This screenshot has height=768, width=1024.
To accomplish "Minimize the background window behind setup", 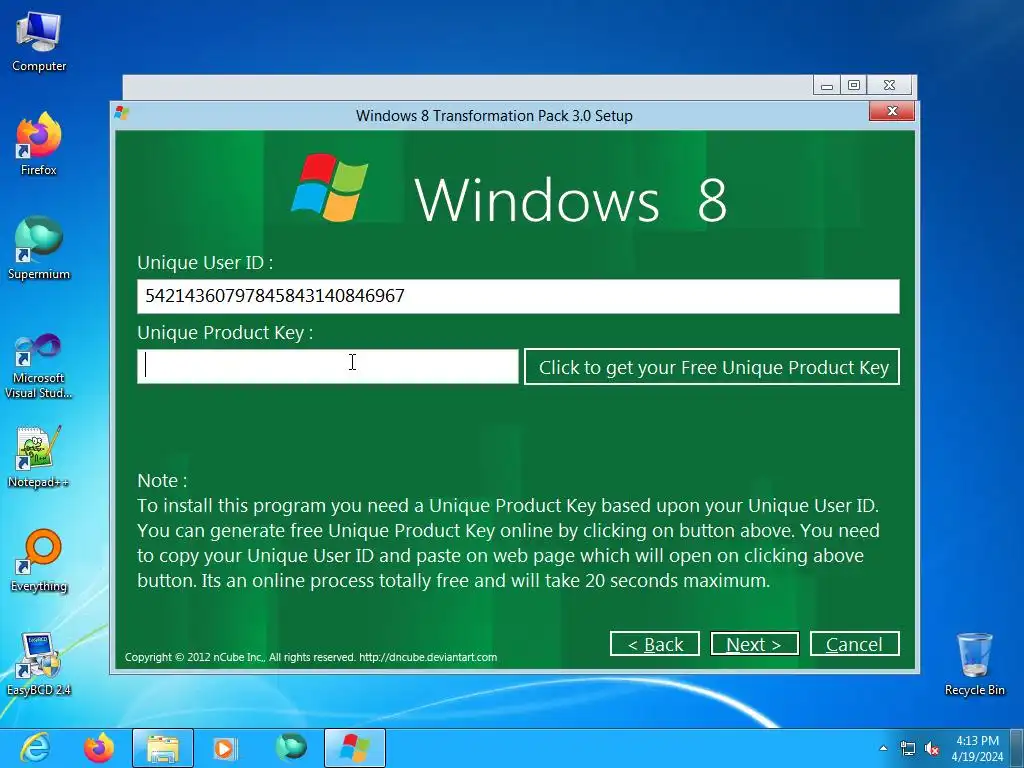I will click(827, 86).
